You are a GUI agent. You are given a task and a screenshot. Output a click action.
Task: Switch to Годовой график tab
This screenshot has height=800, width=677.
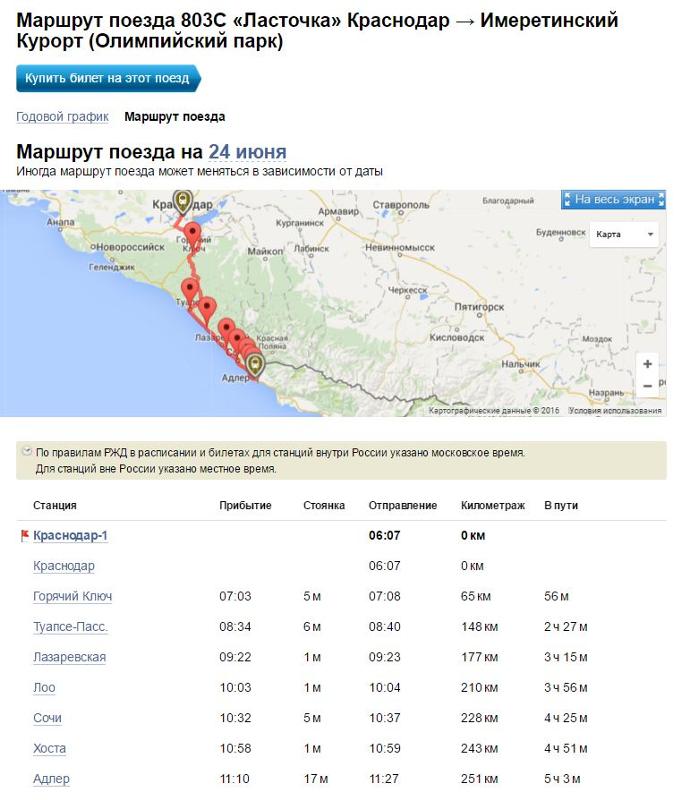tap(62, 117)
